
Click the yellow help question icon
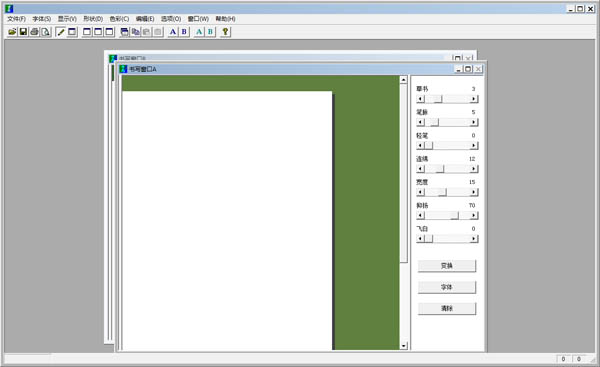(225, 32)
